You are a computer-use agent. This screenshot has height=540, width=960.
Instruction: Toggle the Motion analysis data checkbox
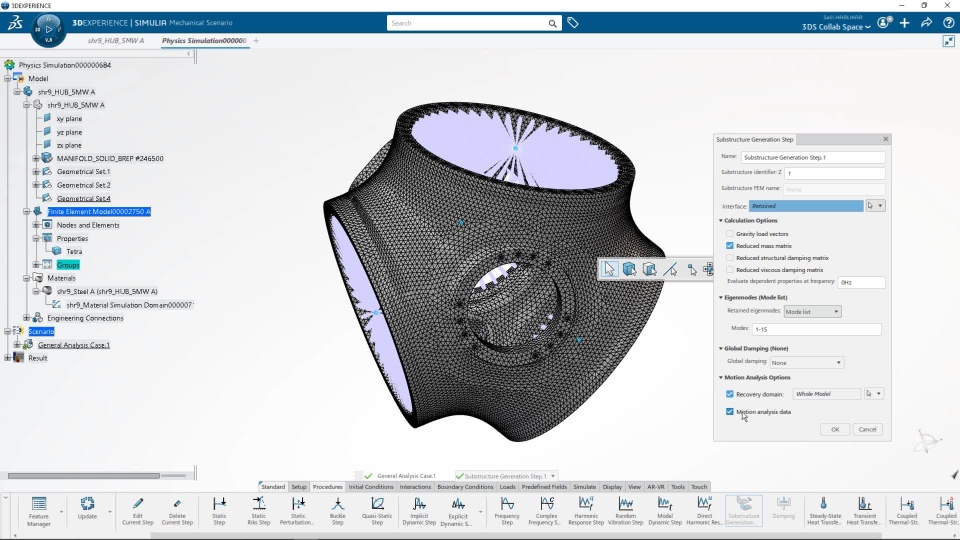730,411
